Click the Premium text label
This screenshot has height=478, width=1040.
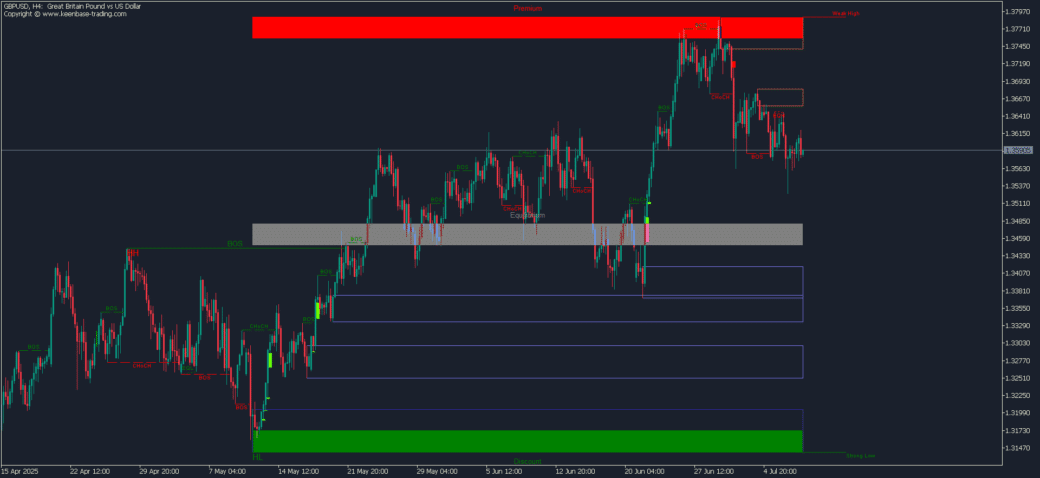[x=527, y=8]
